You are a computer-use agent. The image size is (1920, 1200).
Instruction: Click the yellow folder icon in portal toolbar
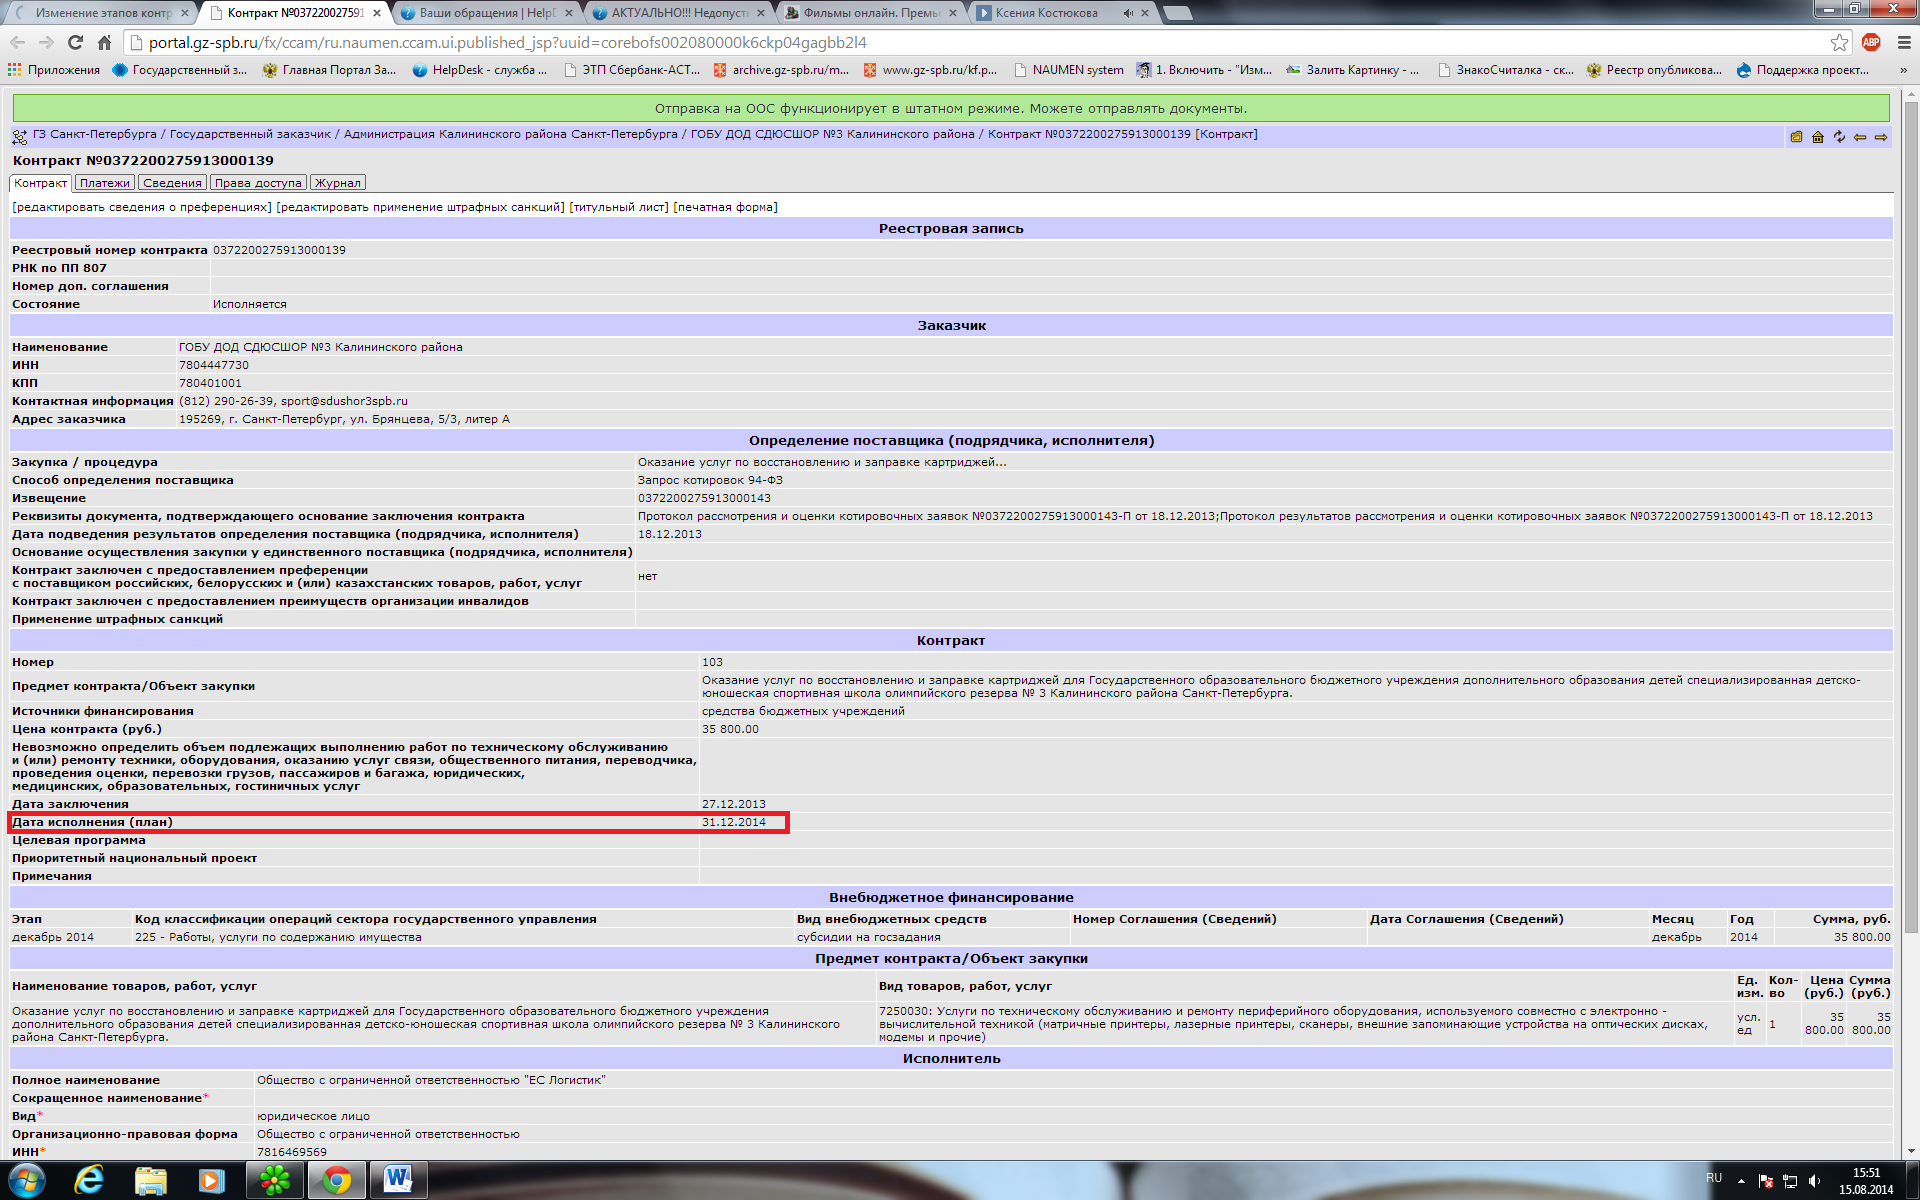1796,137
